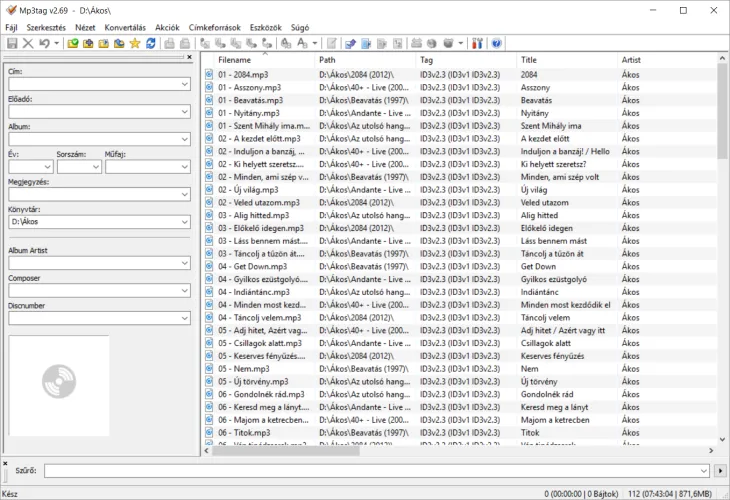Click the Remove tag X icon

[28, 44]
